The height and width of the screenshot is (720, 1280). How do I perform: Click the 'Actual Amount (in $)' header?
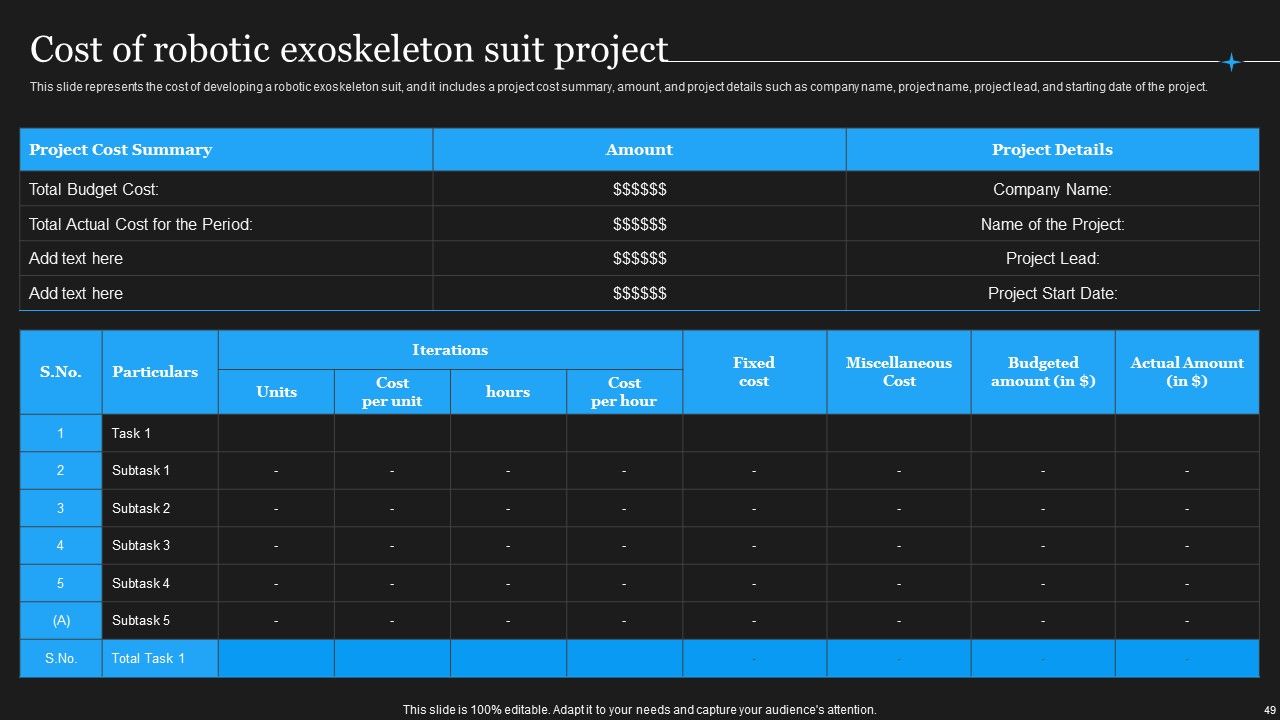[x=1187, y=372]
